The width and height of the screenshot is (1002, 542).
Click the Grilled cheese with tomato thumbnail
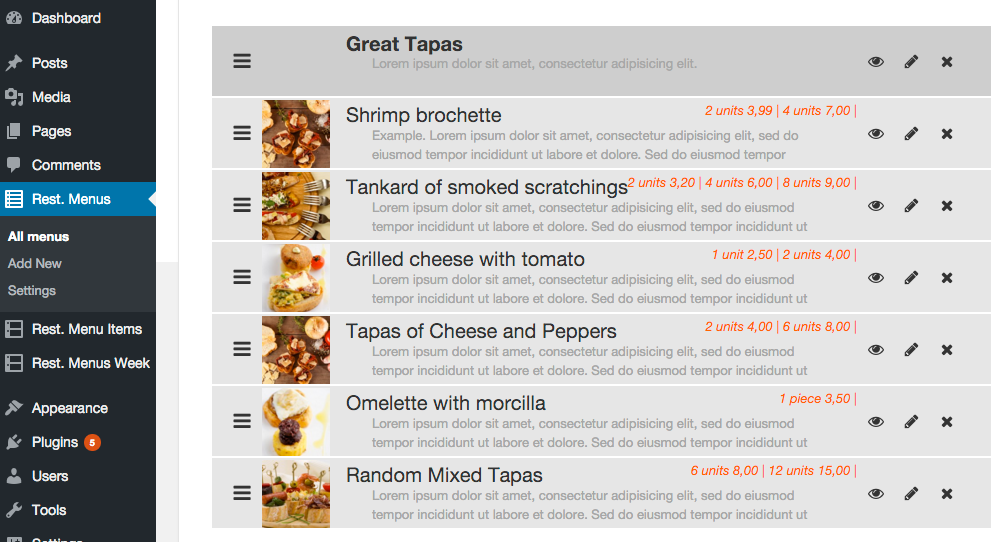[x=296, y=278]
